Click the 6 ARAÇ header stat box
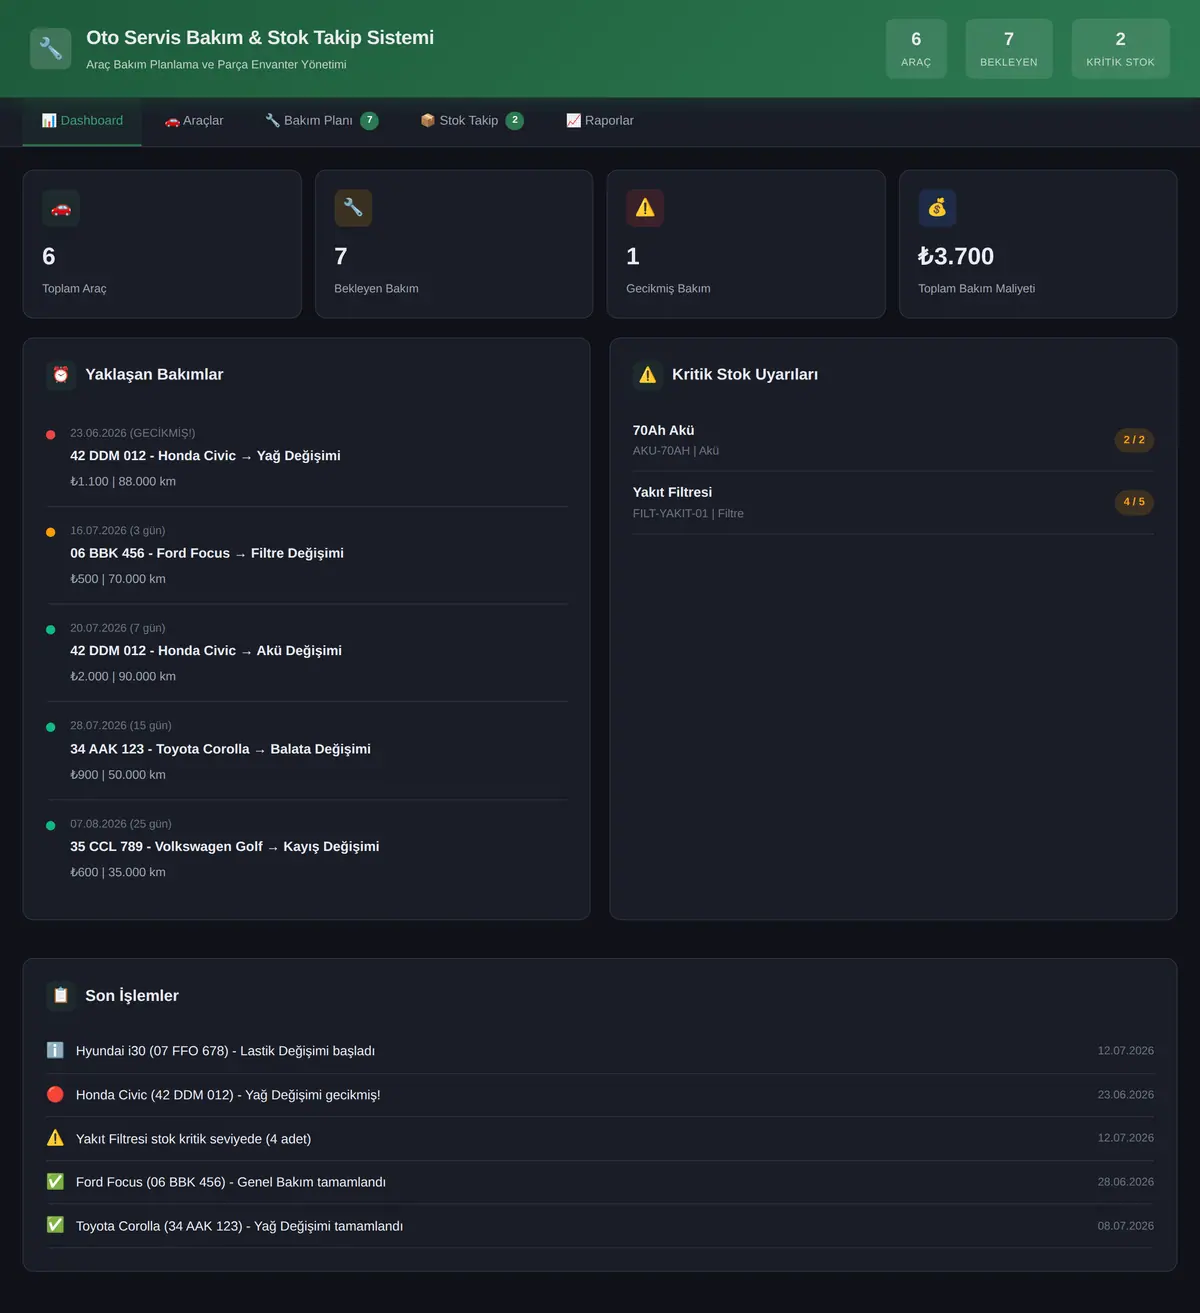The image size is (1200, 1313). pyautogui.click(x=916, y=48)
